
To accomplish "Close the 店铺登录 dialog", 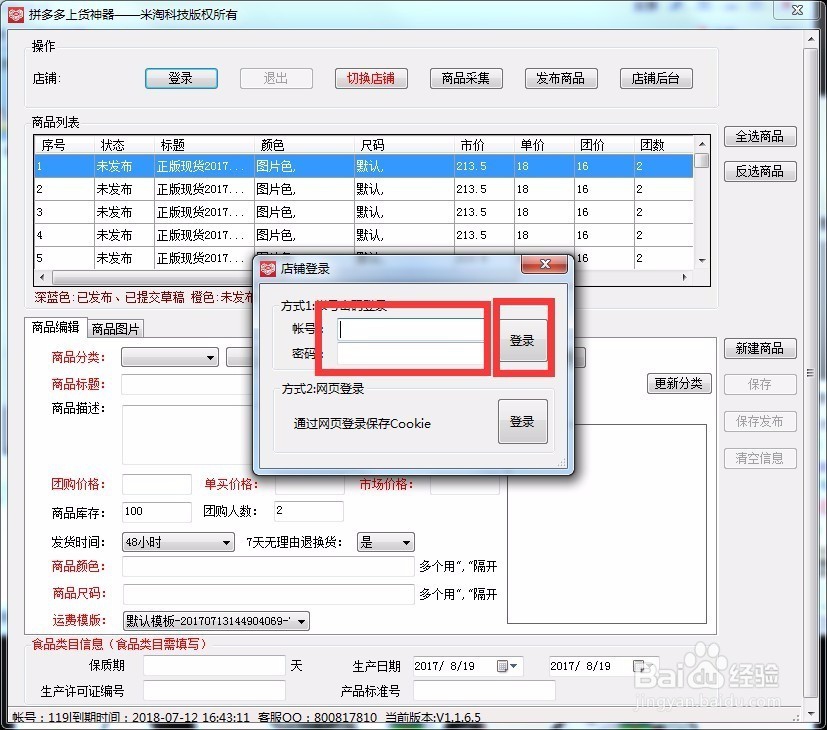I will [x=545, y=264].
